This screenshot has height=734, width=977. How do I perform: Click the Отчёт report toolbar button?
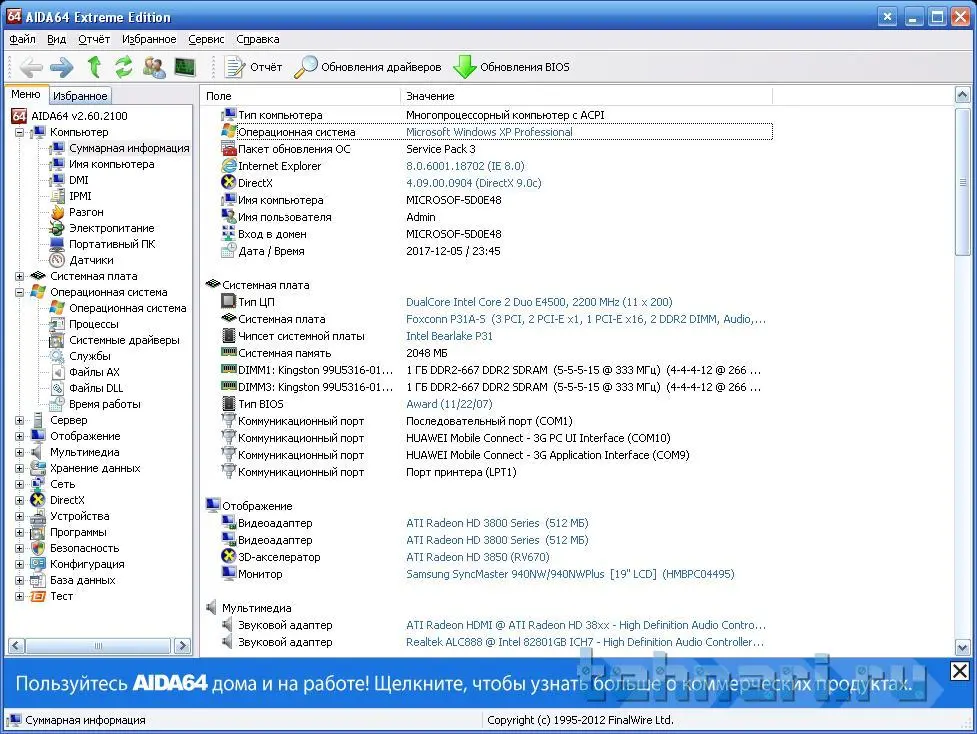[254, 67]
